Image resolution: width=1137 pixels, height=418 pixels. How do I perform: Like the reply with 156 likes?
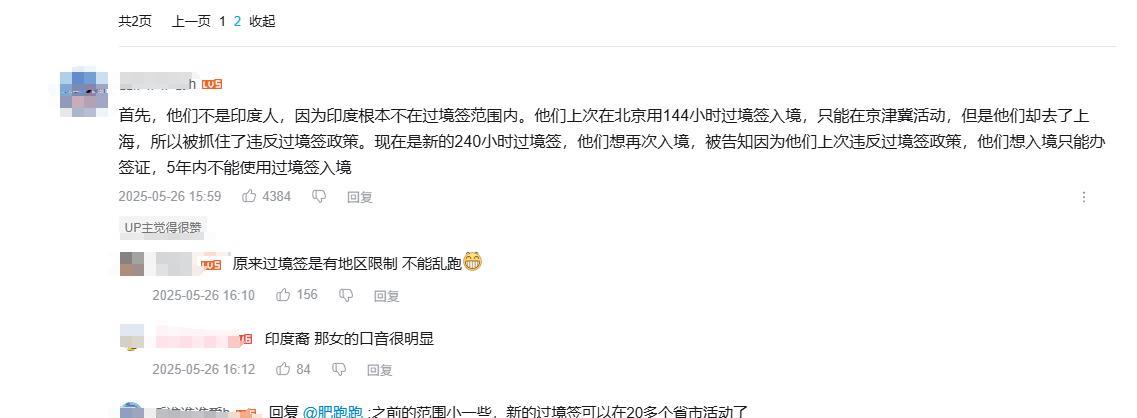[x=284, y=295]
